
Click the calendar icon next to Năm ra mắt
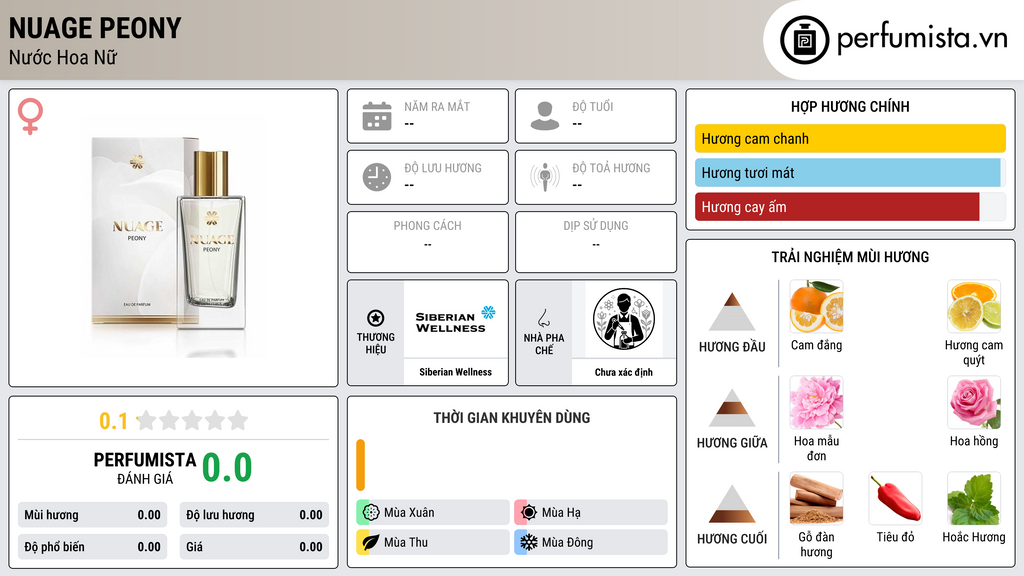pos(377,116)
